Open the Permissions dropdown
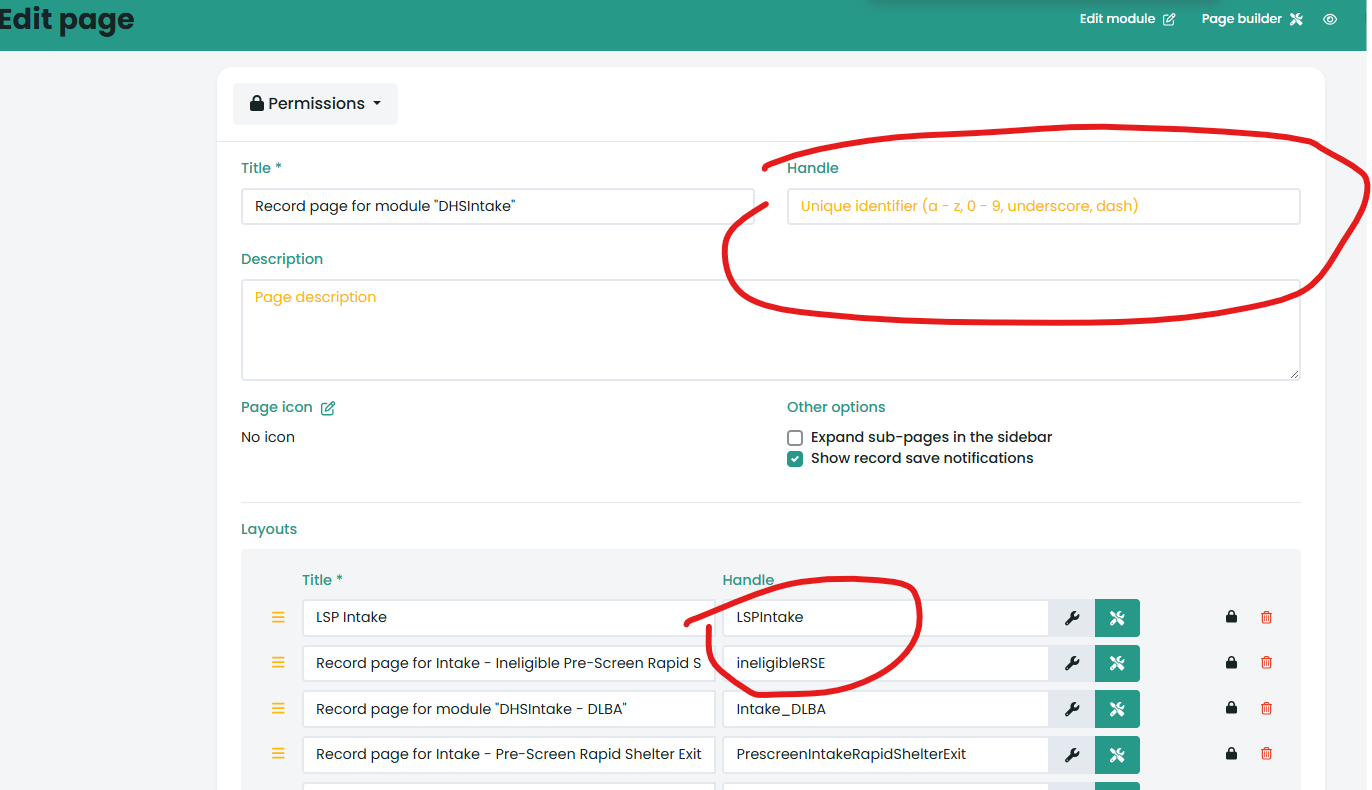1372x790 pixels. pos(315,104)
